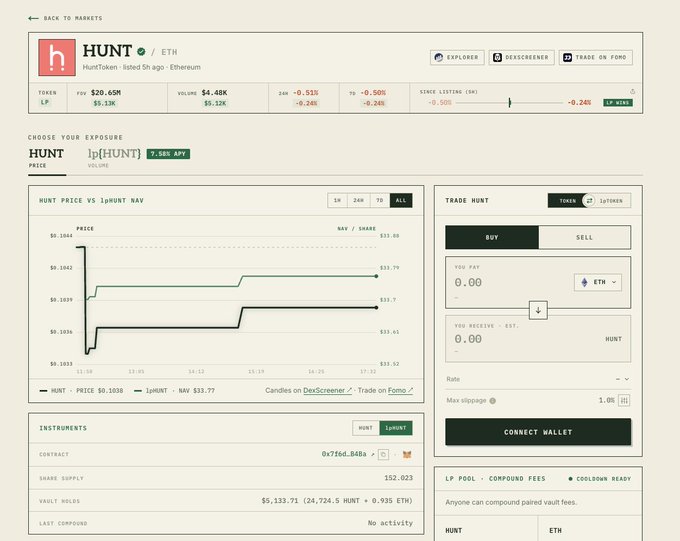Click the LP WINS badge

coord(618,103)
